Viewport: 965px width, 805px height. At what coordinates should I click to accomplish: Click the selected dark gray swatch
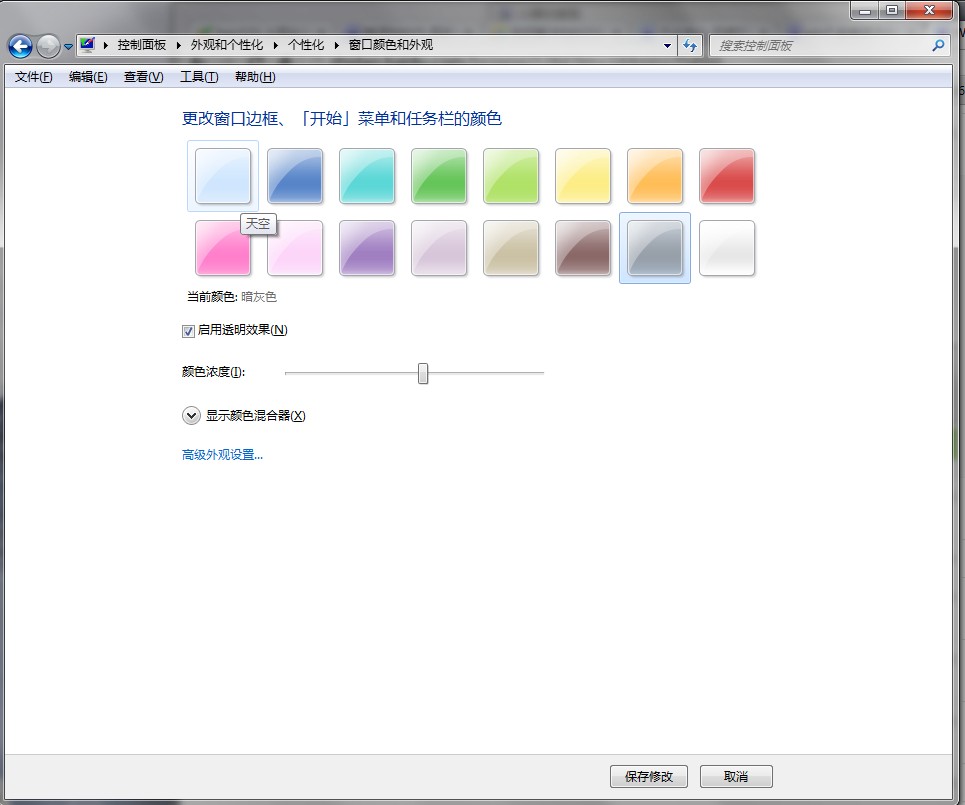[x=655, y=248]
